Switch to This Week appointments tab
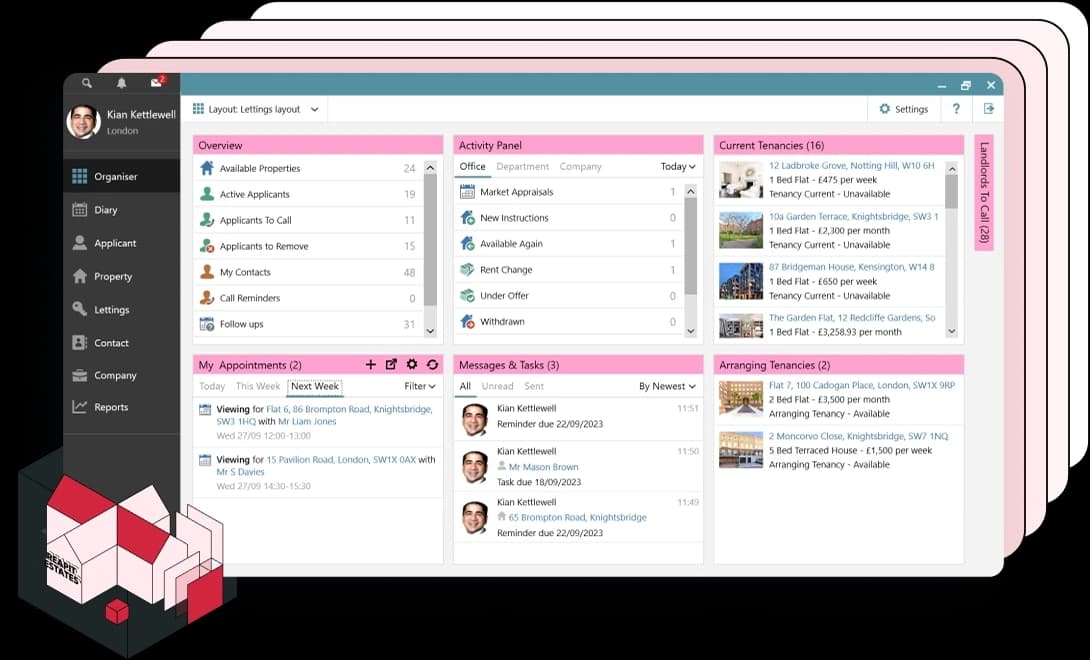 [258, 386]
